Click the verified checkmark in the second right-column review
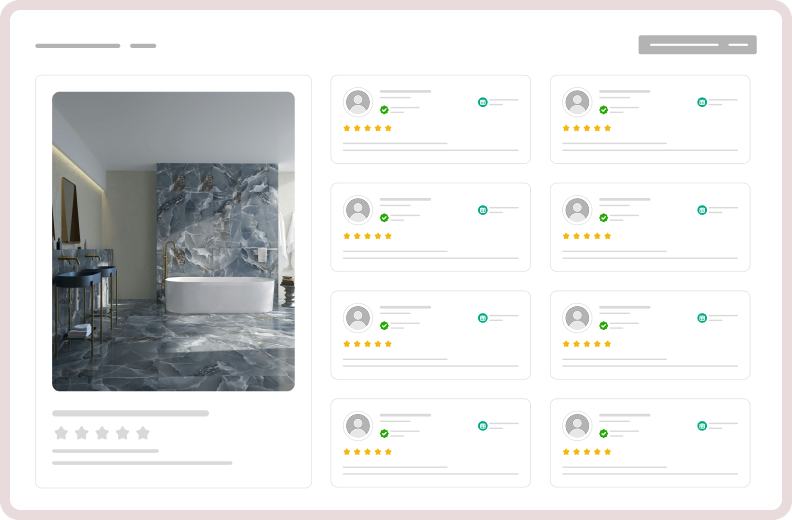792x520 pixels. 604,218
